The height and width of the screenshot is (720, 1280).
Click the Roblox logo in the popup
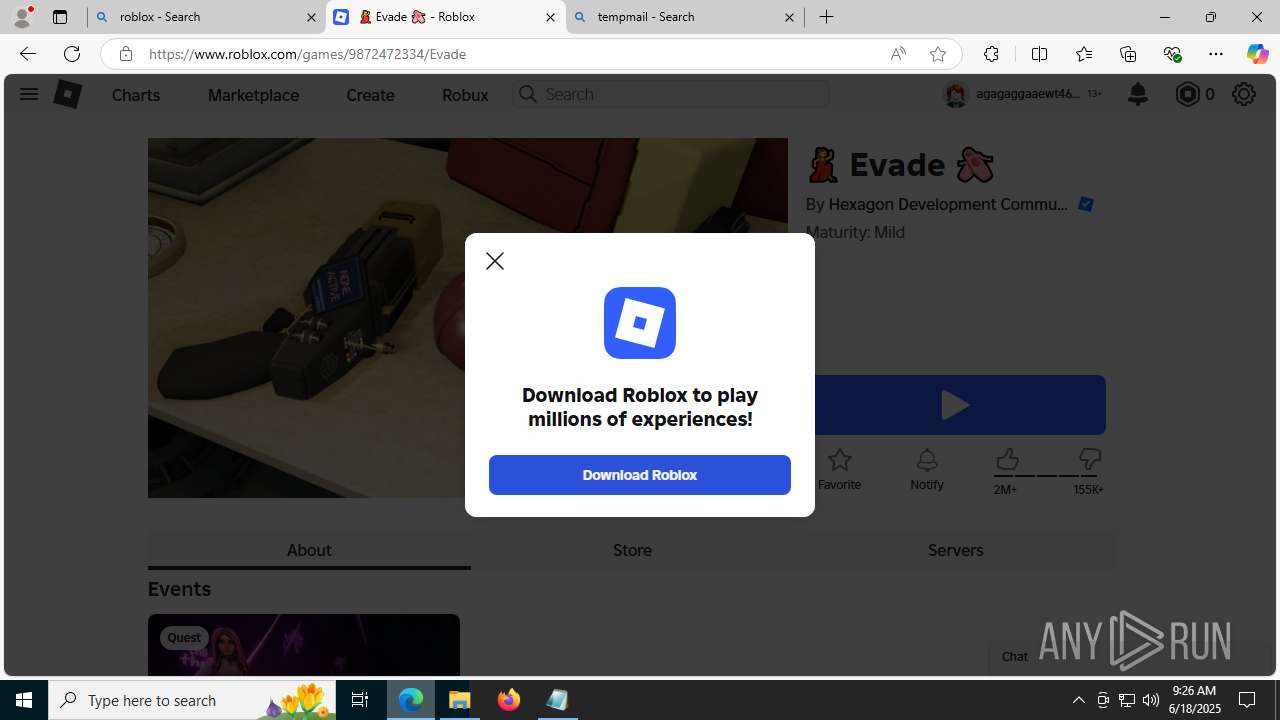click(640, 323)
